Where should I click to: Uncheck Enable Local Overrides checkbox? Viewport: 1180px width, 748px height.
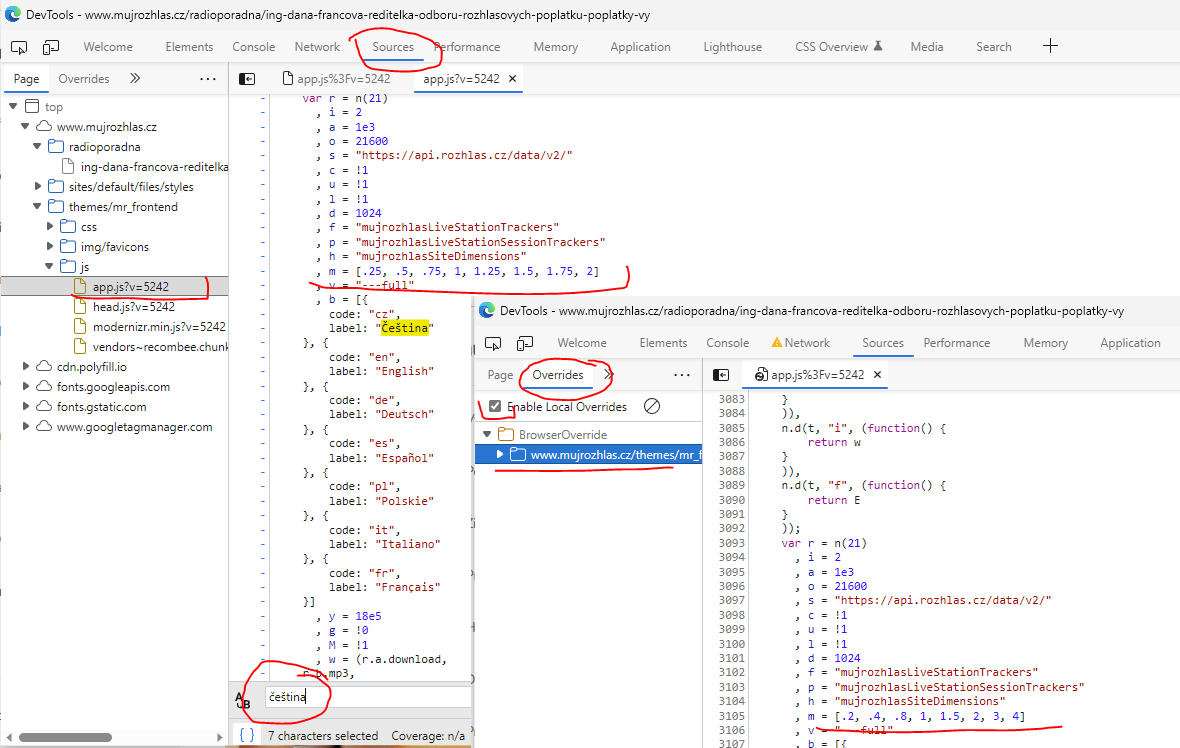point(494,407)
